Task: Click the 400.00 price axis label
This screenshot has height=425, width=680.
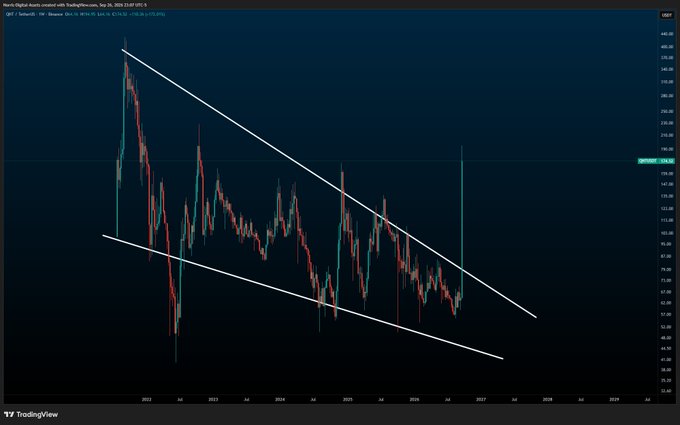Action: coord(667,47)
